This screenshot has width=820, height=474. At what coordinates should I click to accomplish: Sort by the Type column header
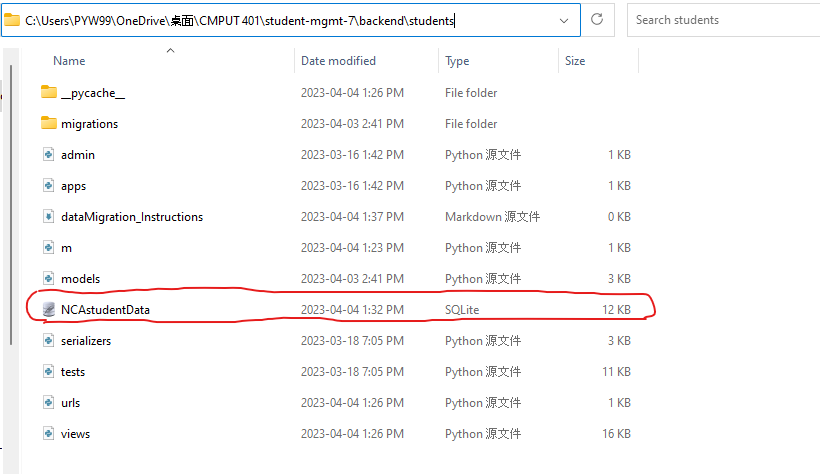click(x=457, y=61)
